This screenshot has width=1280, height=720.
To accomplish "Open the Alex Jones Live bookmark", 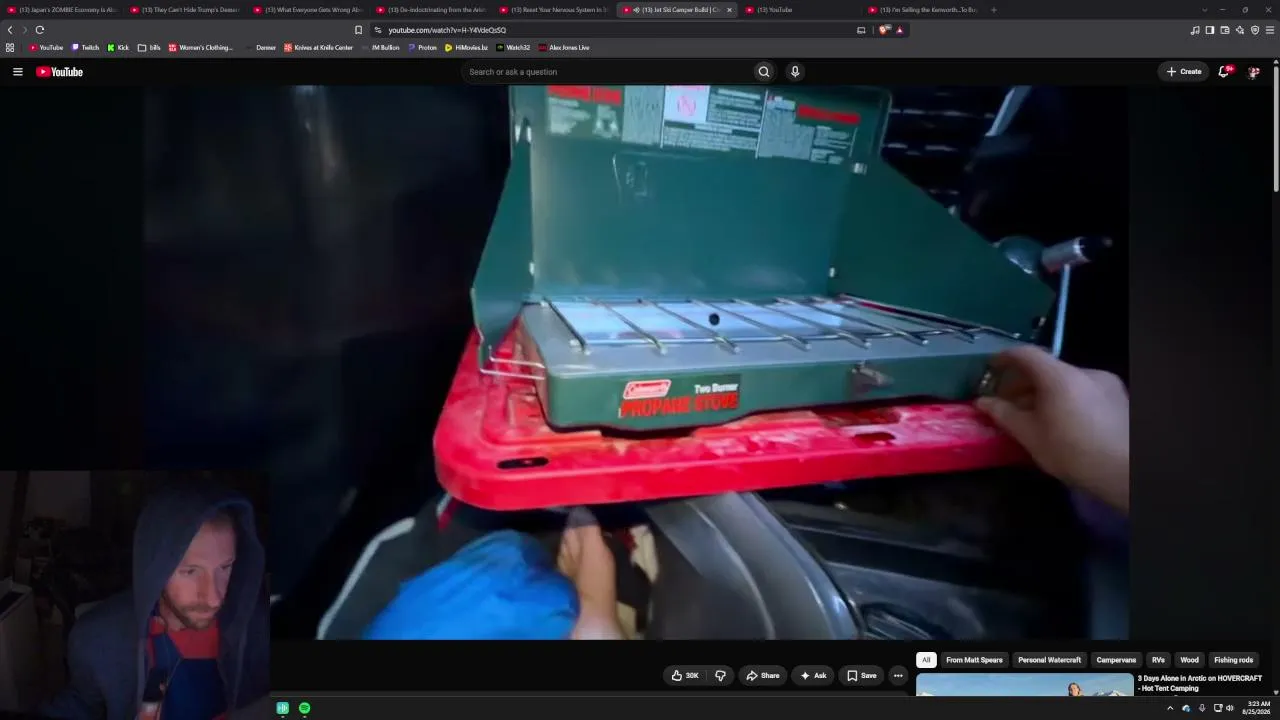I will click(564, 47).
